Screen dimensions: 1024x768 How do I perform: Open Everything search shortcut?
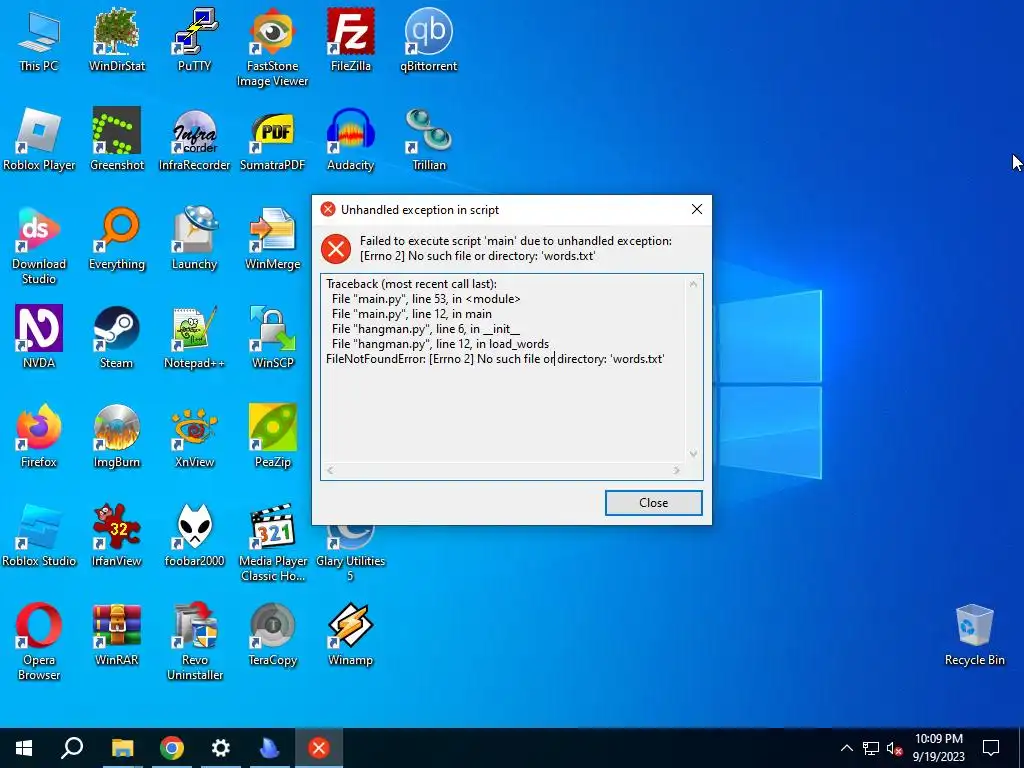pyautogui.click(x=117, y=239)
